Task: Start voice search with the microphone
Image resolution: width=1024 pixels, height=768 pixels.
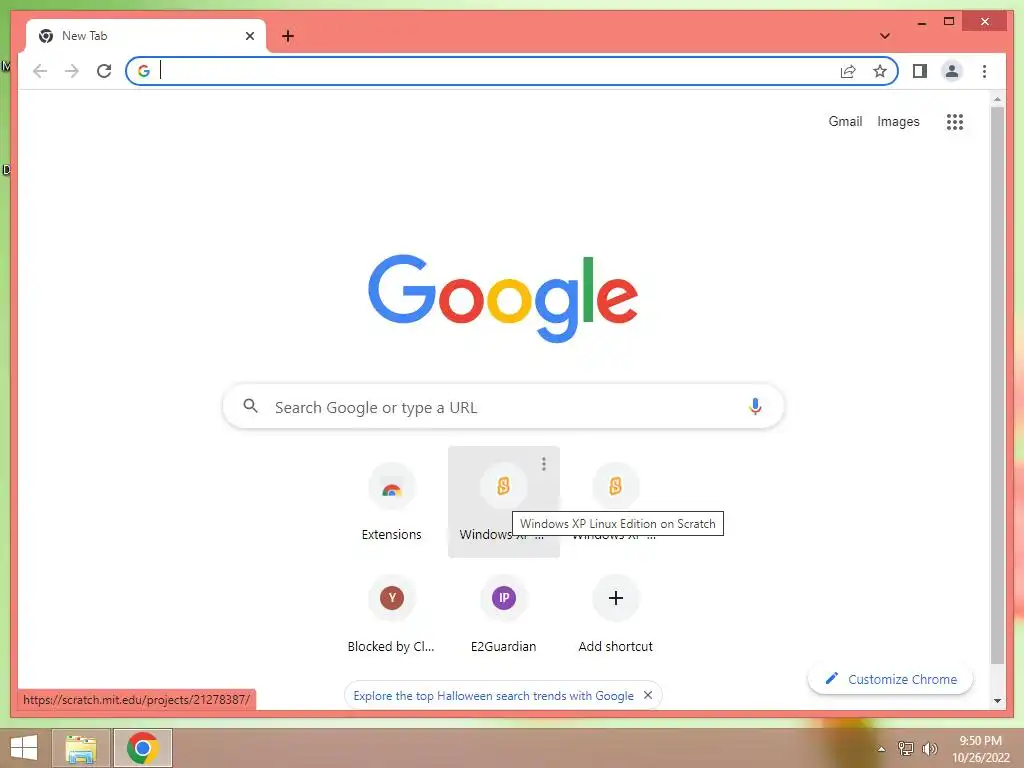Action: [755, 407]
